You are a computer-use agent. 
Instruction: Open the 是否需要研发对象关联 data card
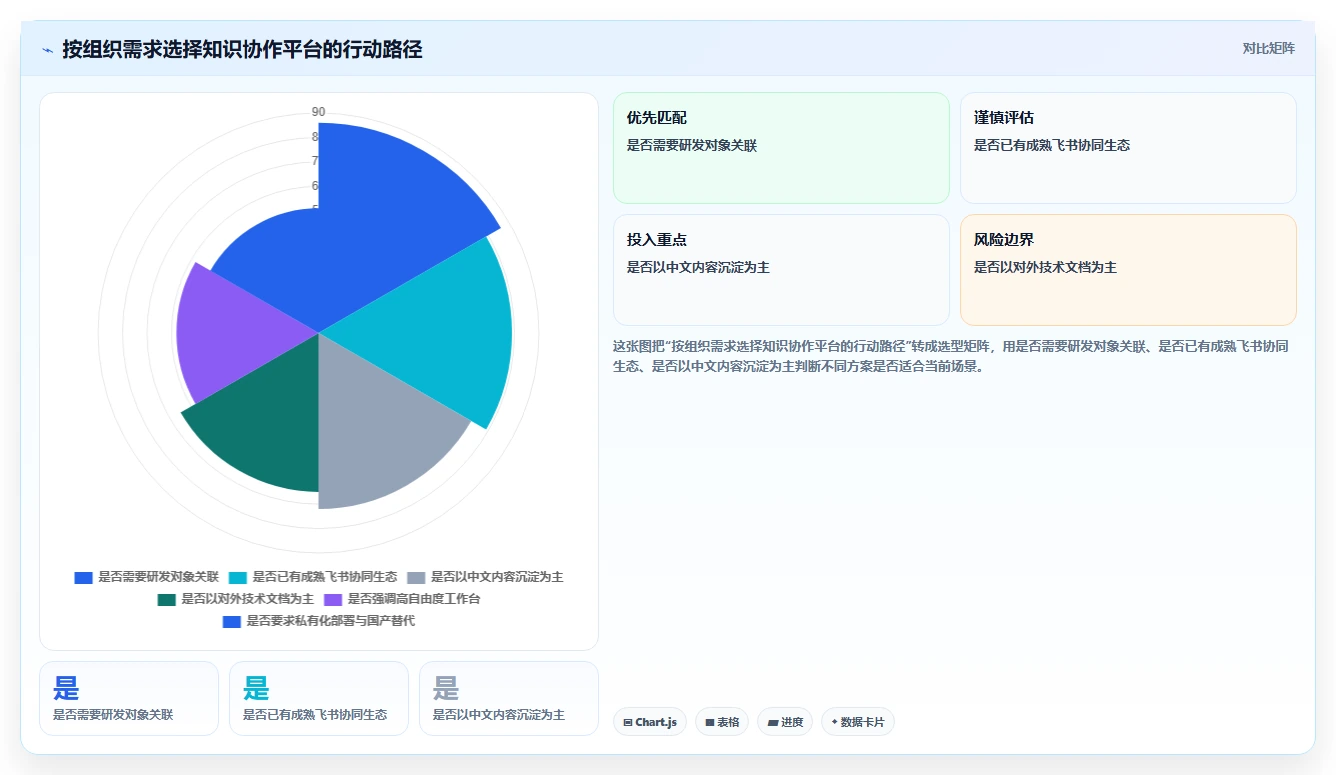129,698
